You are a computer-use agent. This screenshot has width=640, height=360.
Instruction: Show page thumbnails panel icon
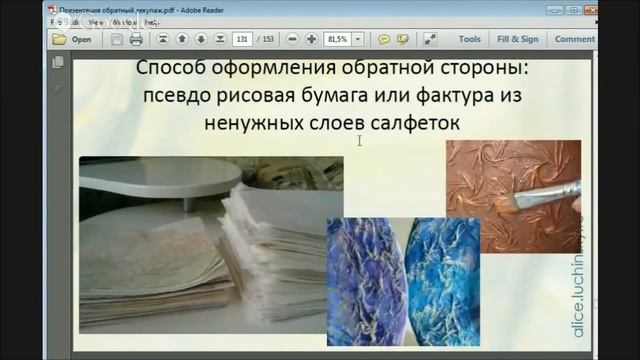click(x=58, y=62)
